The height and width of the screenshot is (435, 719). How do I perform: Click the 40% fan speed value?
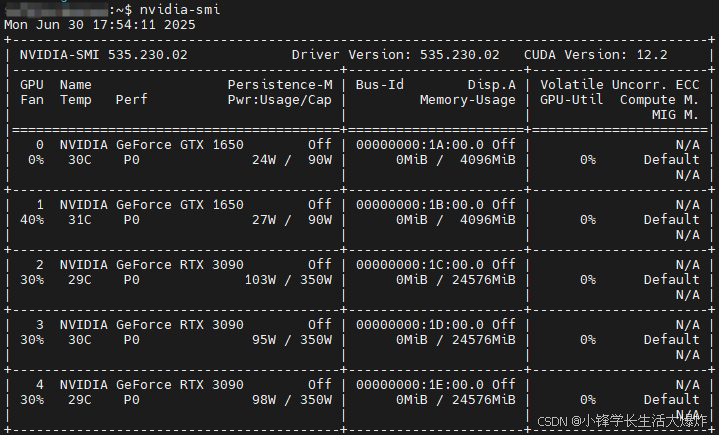tap(32, 220)
